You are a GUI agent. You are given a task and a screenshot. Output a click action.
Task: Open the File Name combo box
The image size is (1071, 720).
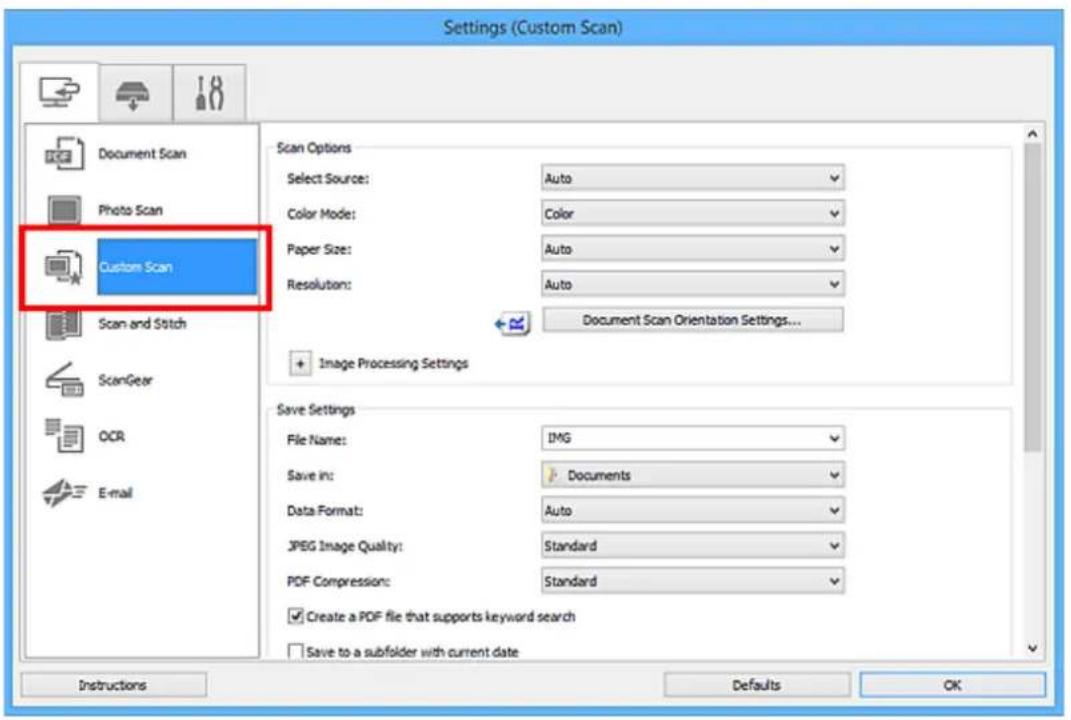[x=693, y=439]
